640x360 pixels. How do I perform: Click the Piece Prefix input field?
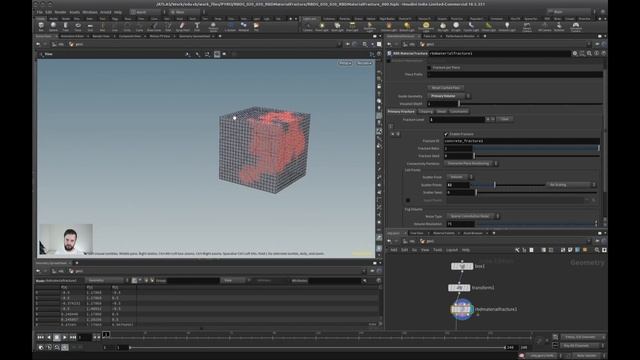coord(515,74)
